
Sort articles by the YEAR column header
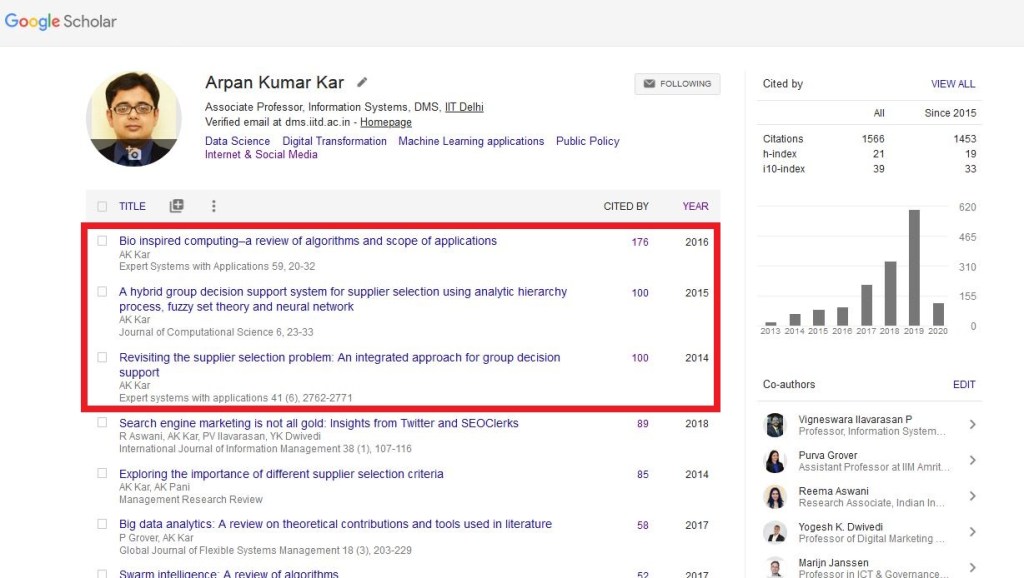click(x=695, y=206)
